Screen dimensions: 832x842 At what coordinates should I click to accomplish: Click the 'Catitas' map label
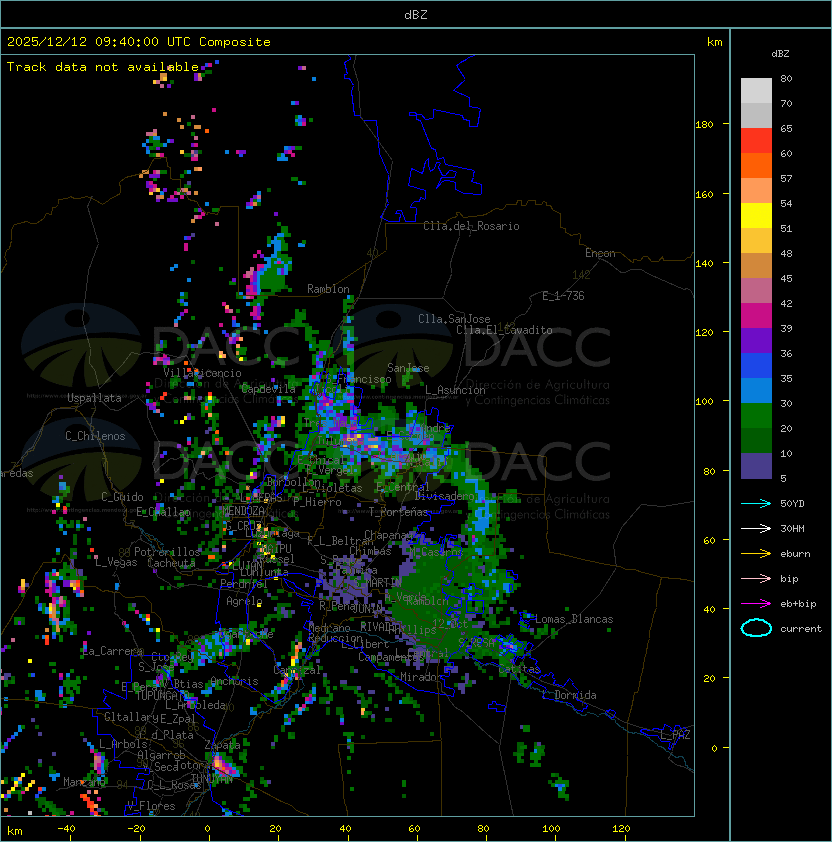(519, 670)
